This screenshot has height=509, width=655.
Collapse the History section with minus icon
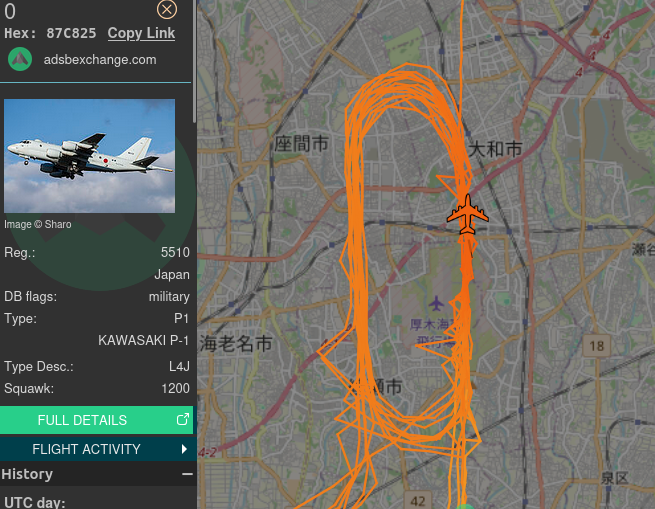pos(188,474)
